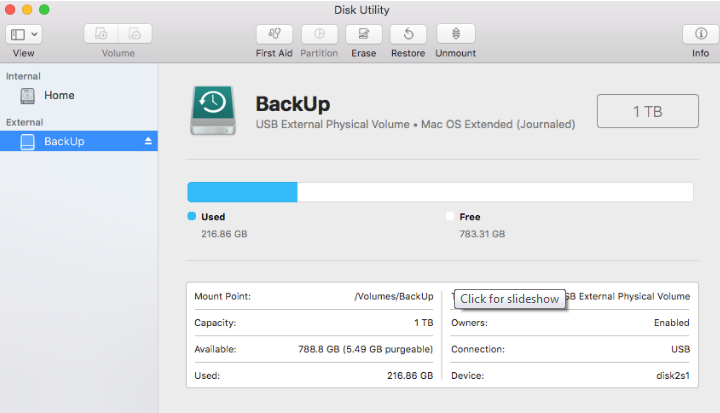Click the Remove Volume icon

[x=135, y=34]
